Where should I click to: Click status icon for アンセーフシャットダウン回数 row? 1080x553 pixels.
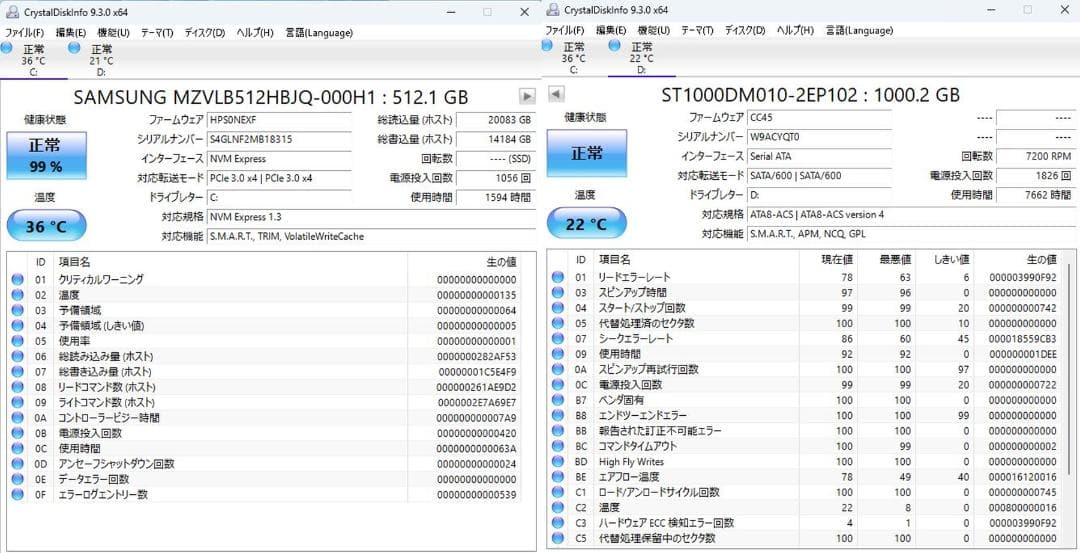coord(17,463)
